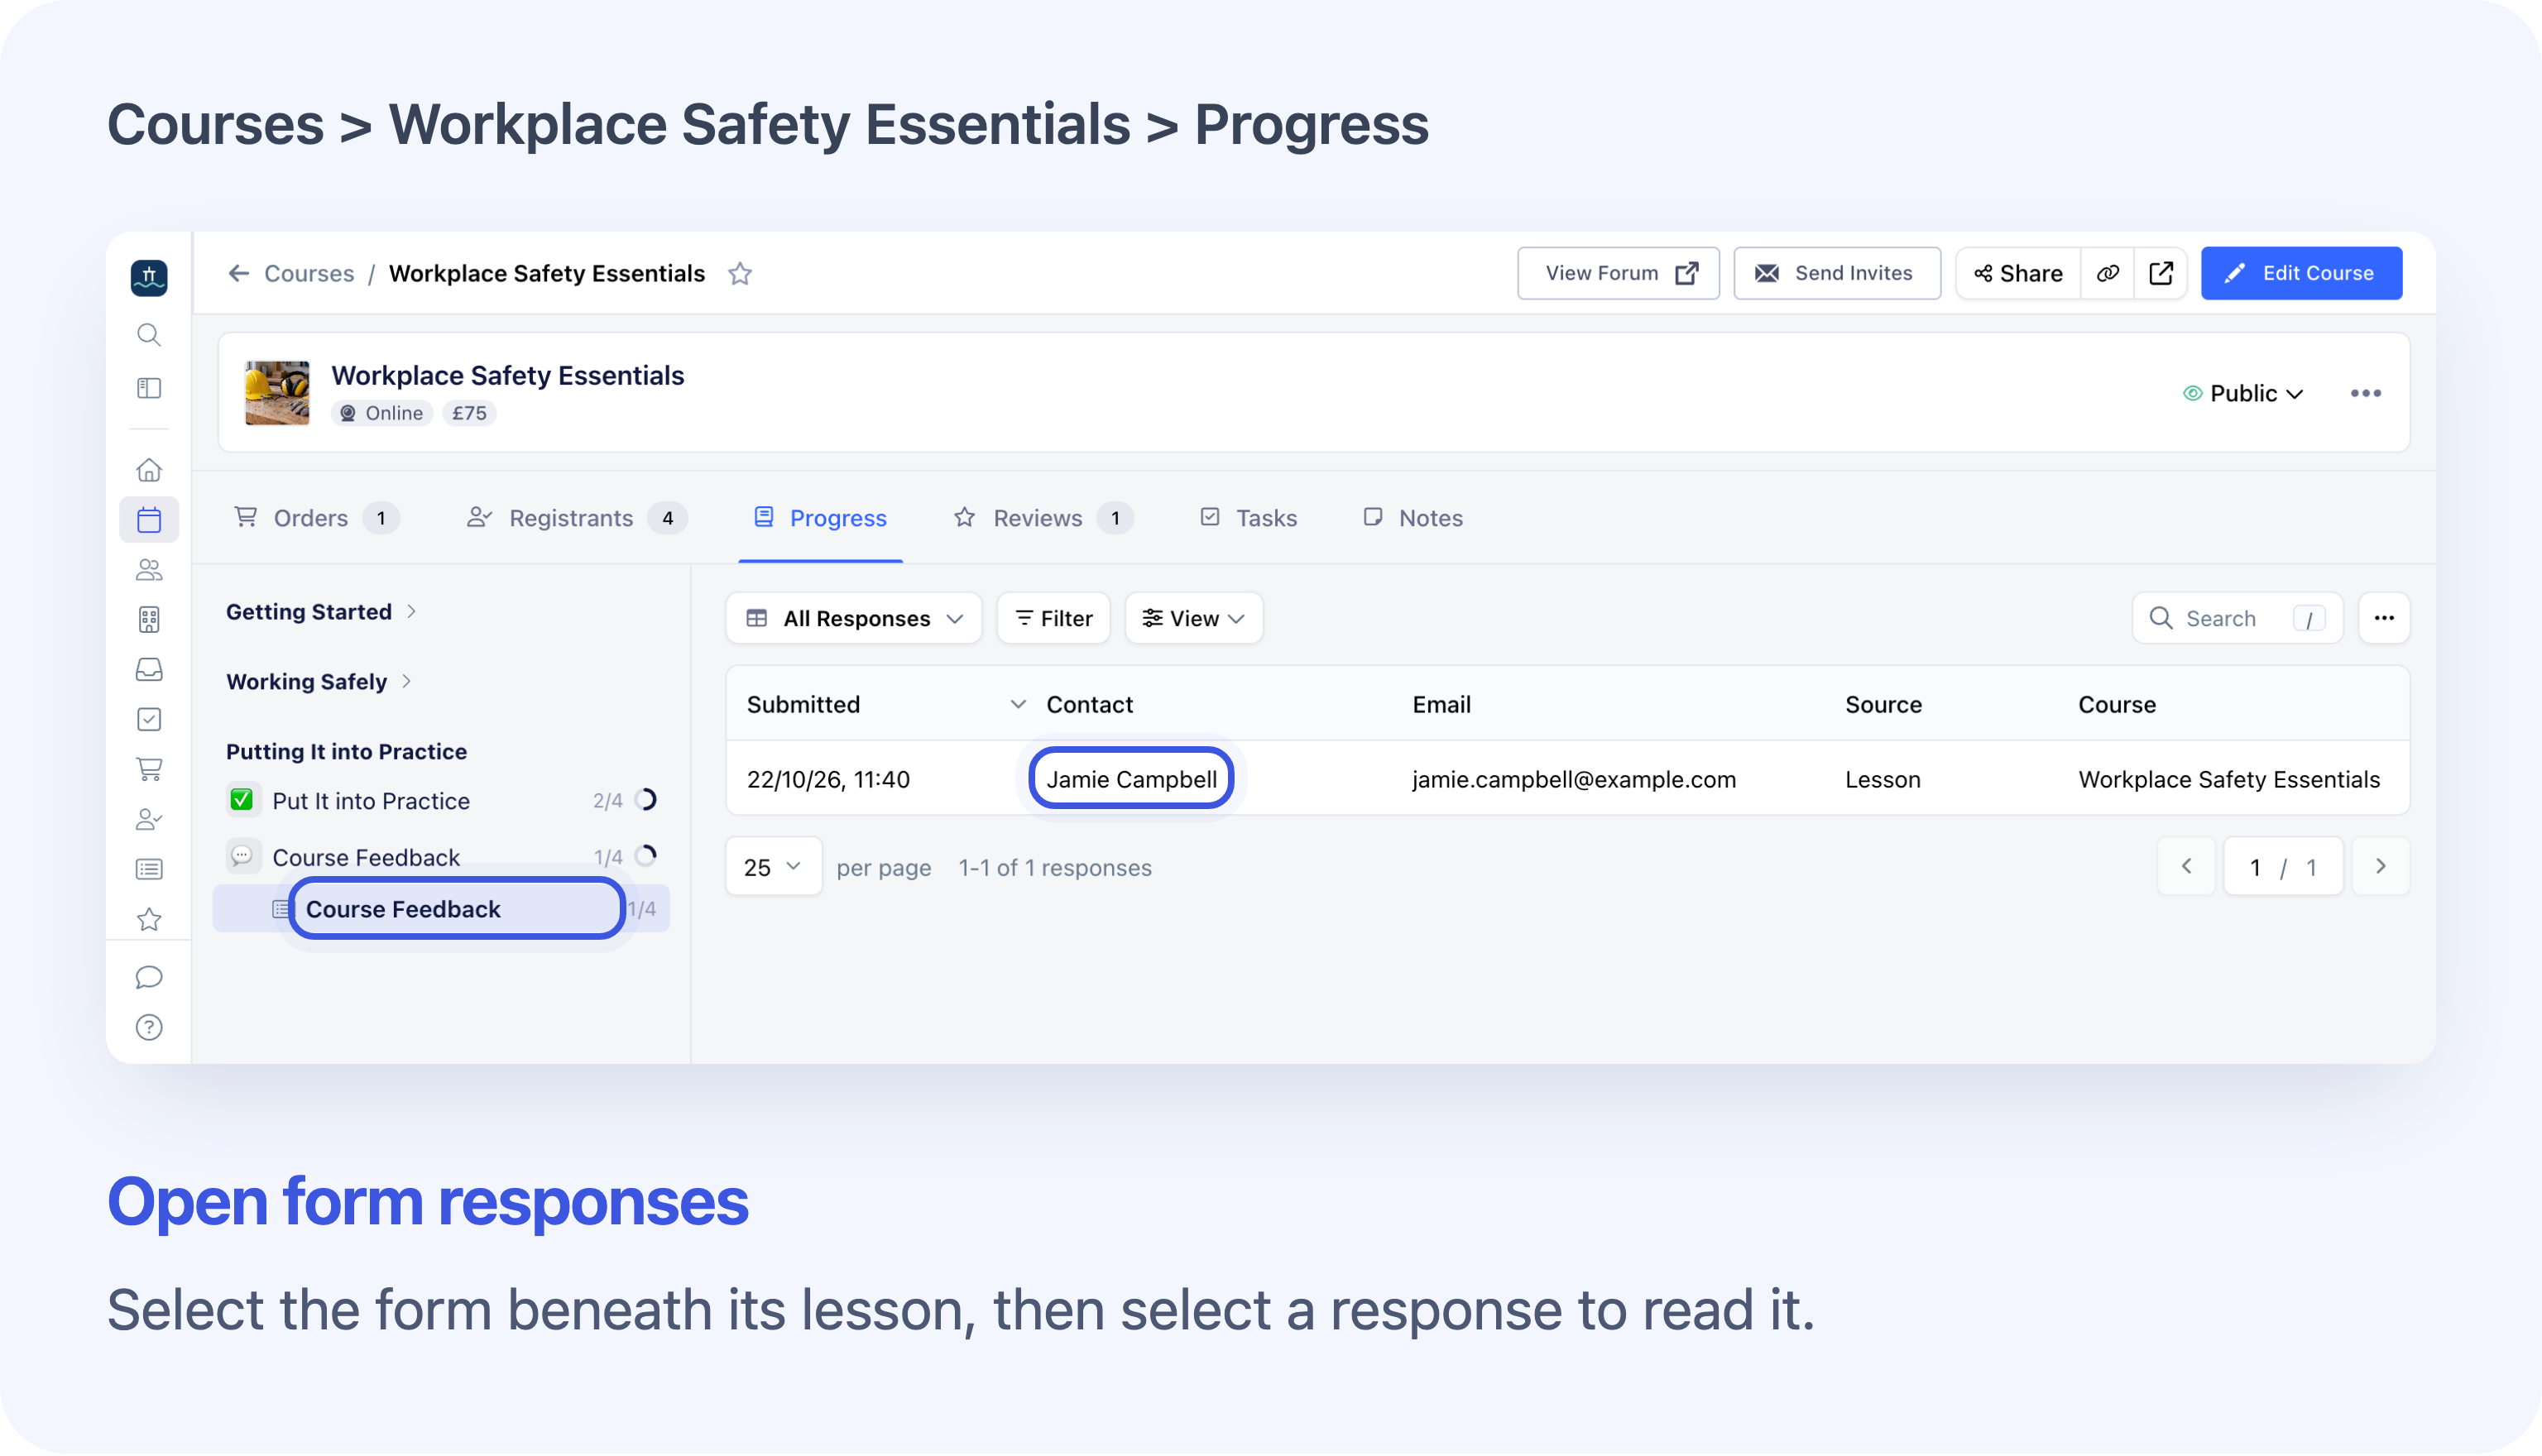This screenshot has width=2542, height=1456.
Task: Click the View Forum button
Action: coord(1618,273)
